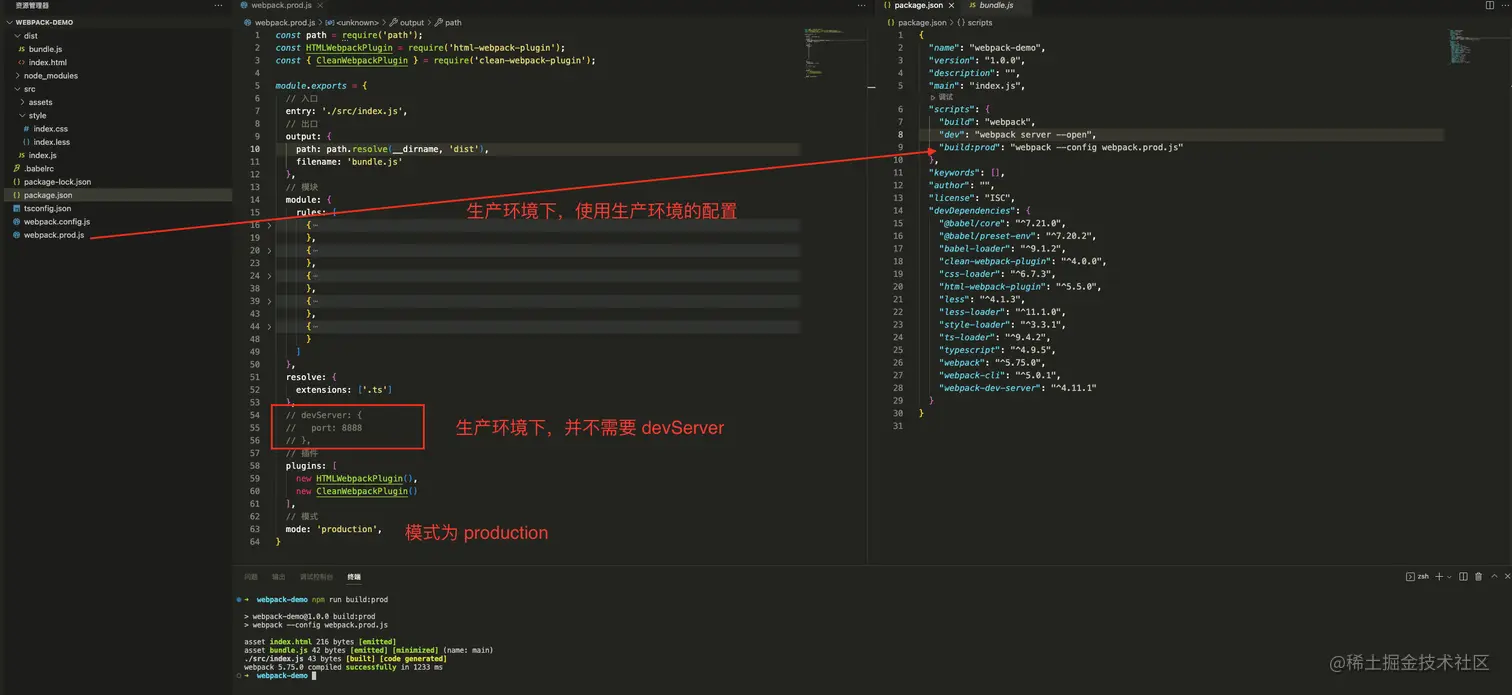
Task: Click the "webpack-dev-server" dependency line
Action: pyautogui.click(x=1017, y=388)
